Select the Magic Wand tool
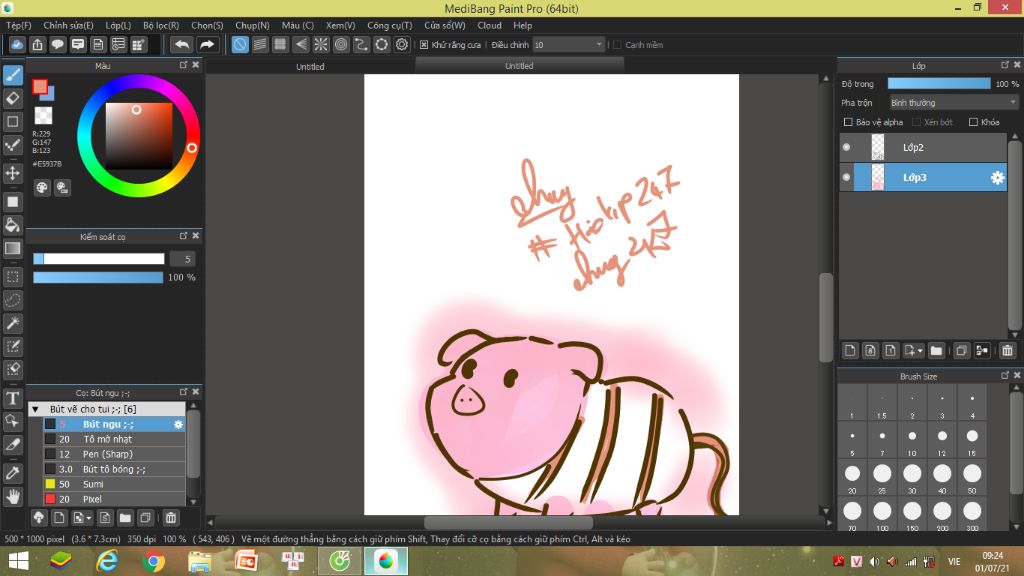Viewport: 1024px width, 576px height. 13,323
